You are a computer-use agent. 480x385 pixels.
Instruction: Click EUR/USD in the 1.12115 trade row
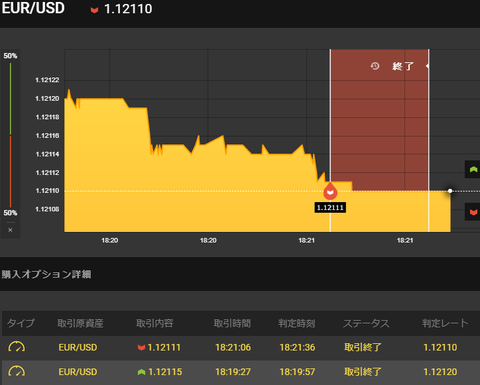[x=78, y=372]
